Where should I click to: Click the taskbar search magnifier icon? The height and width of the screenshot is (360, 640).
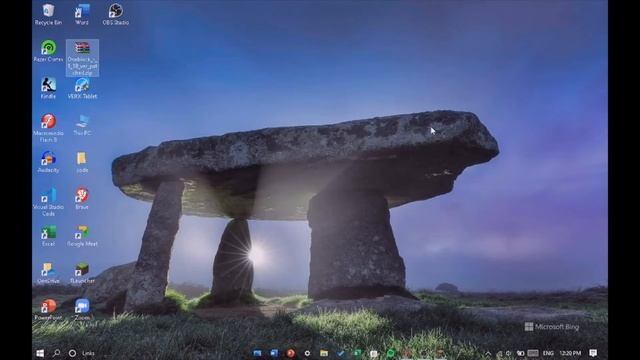56,353
